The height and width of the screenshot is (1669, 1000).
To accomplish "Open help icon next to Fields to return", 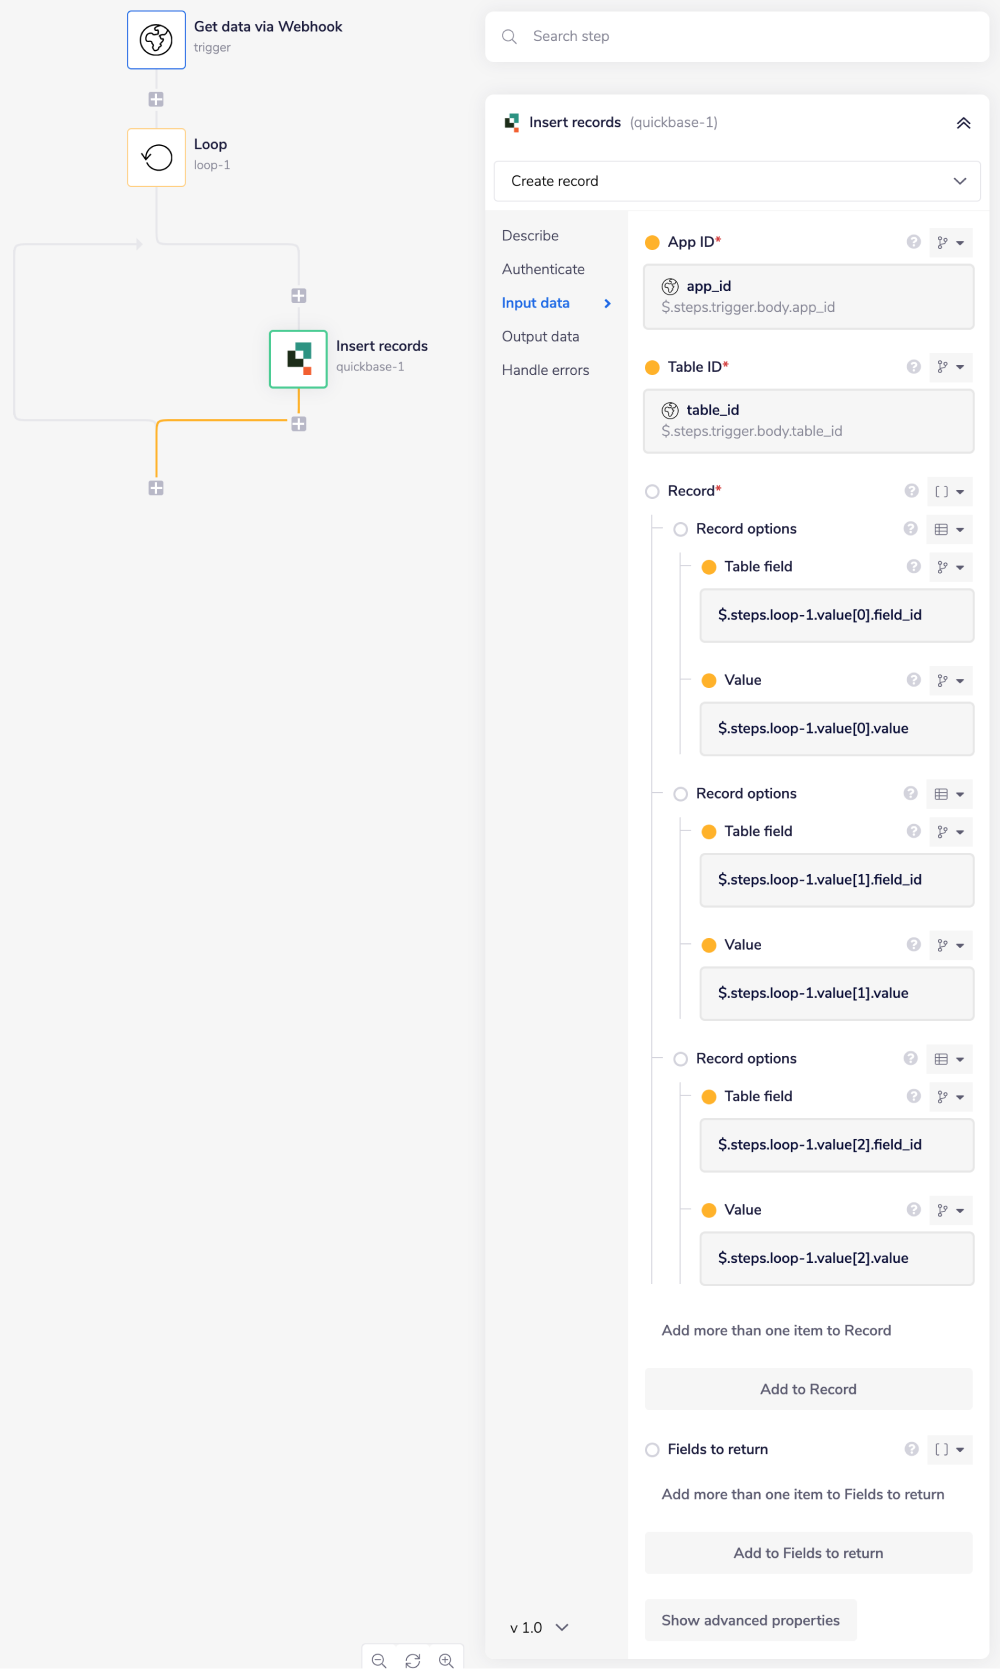I will point(911,1449).
